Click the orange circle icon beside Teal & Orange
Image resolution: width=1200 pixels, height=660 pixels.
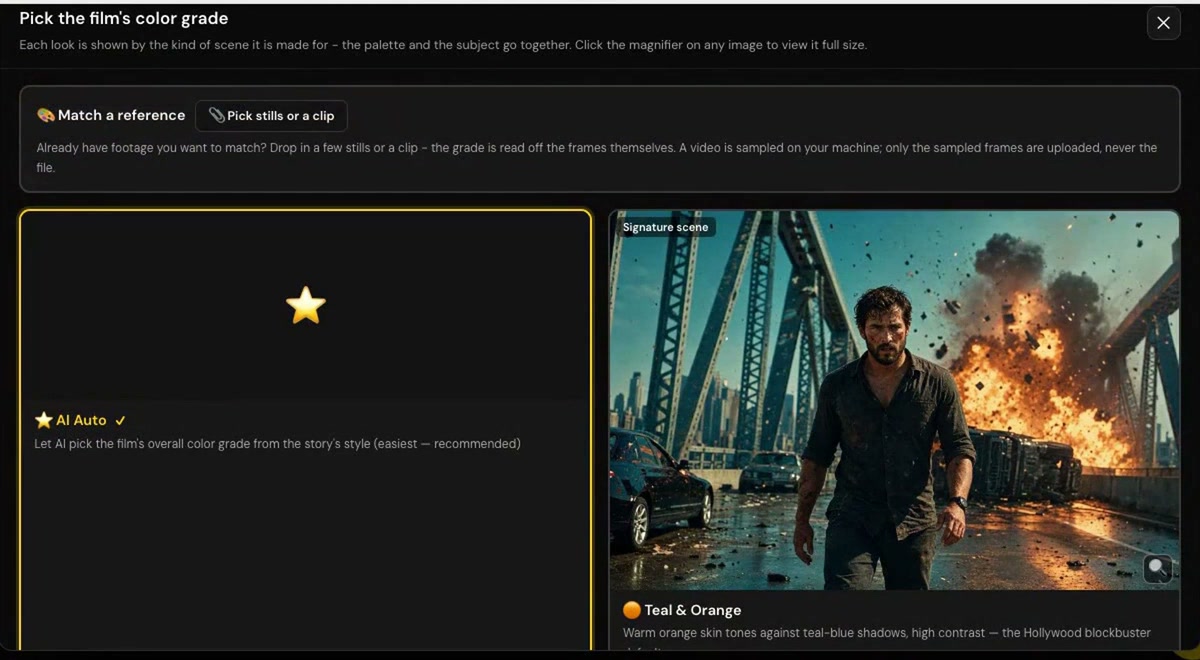click(x=632, y=610)
